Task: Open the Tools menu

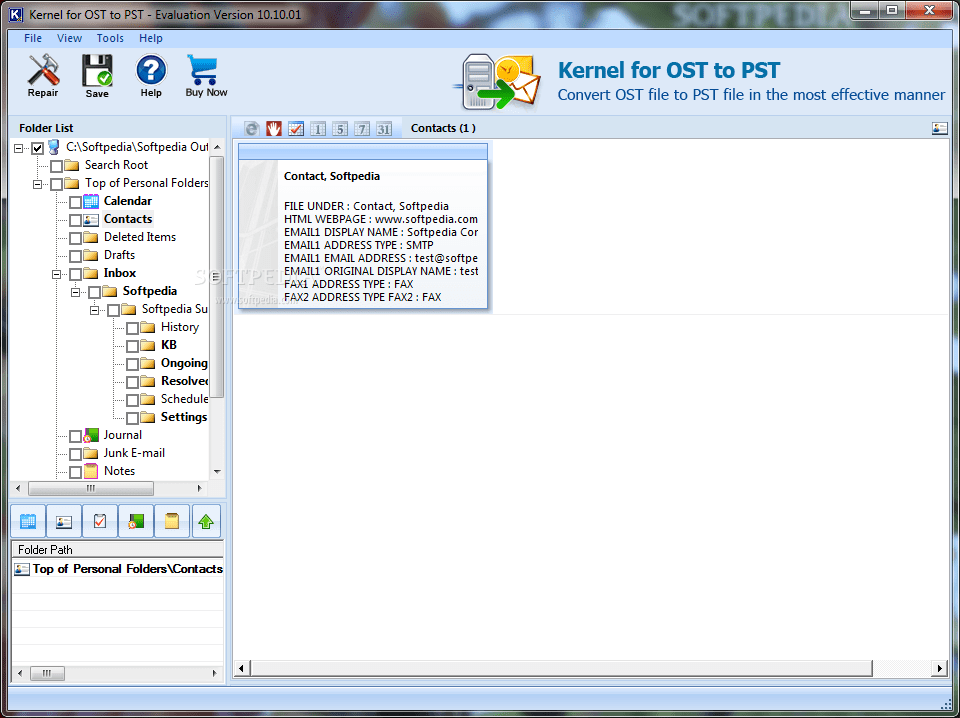Action: [110, 38]
